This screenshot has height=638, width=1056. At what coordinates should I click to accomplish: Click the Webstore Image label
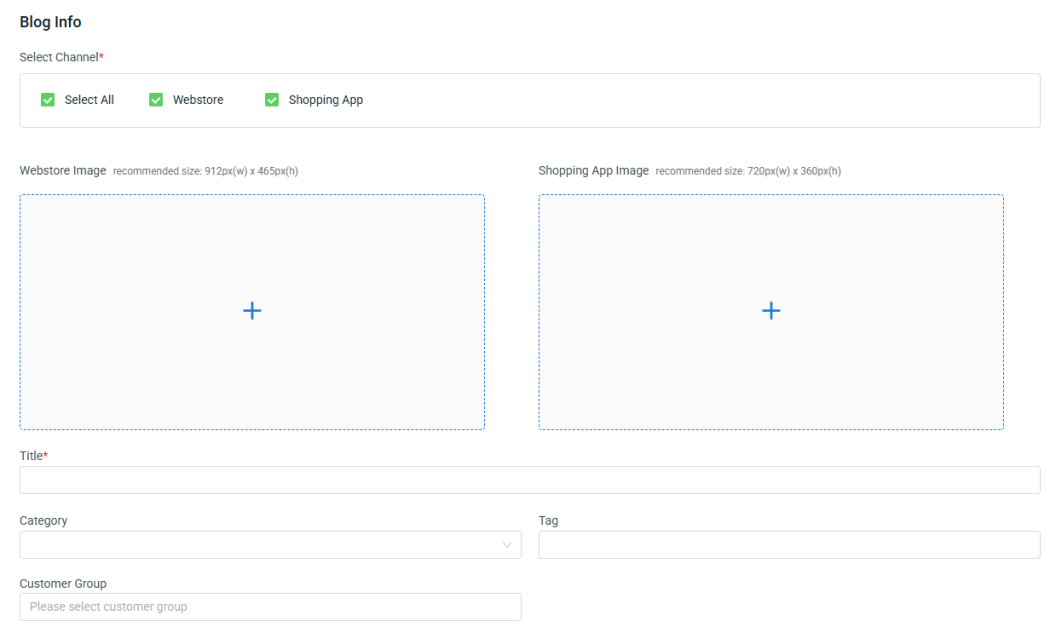tap(63, 171)
